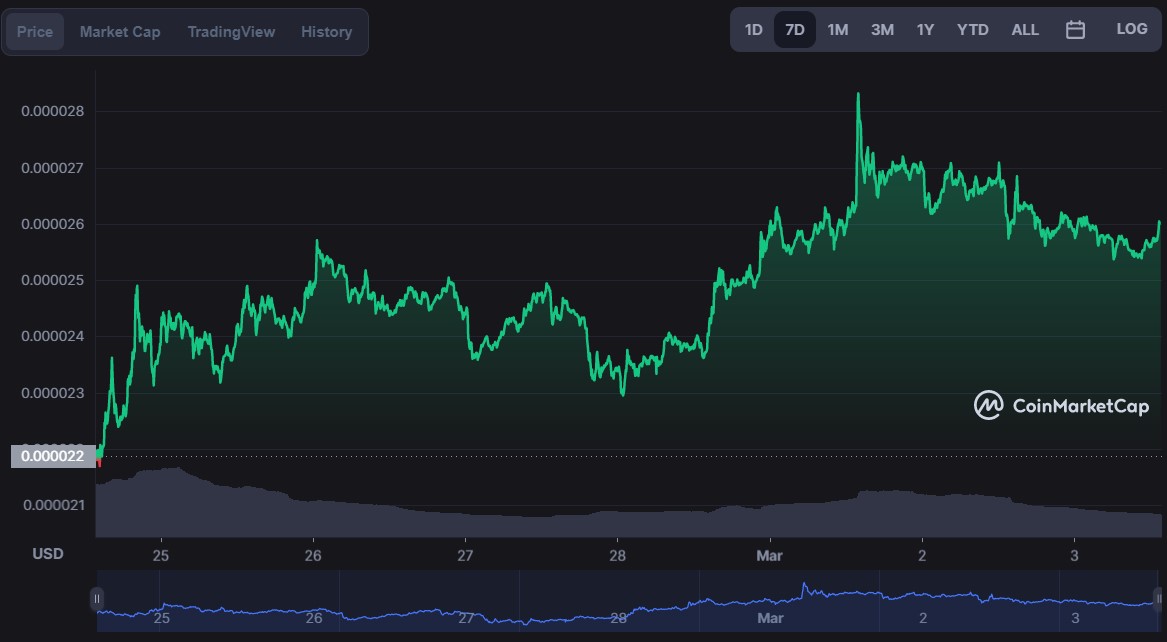Select the 3M time range
The height and width of the screenshot is (642, 1167).
pyautogui.click(x=882, y=30)
